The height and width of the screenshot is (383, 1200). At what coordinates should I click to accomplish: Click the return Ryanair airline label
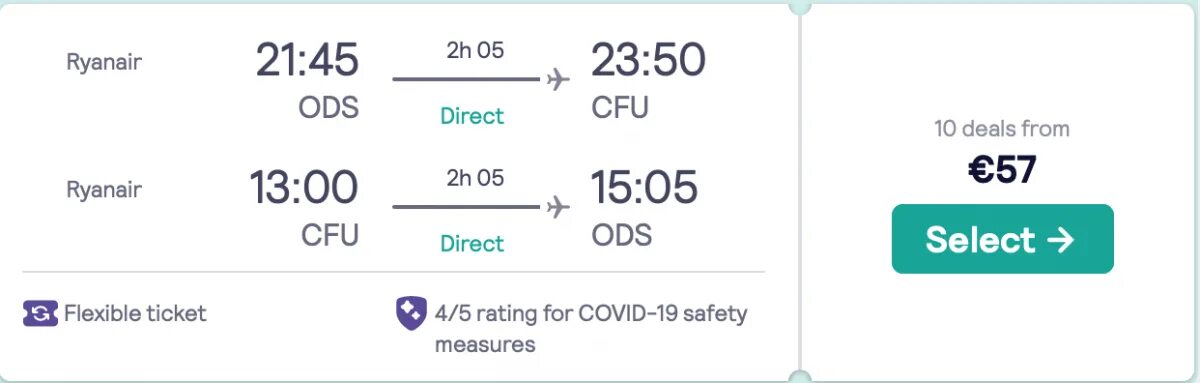click(x=104, y=189)
